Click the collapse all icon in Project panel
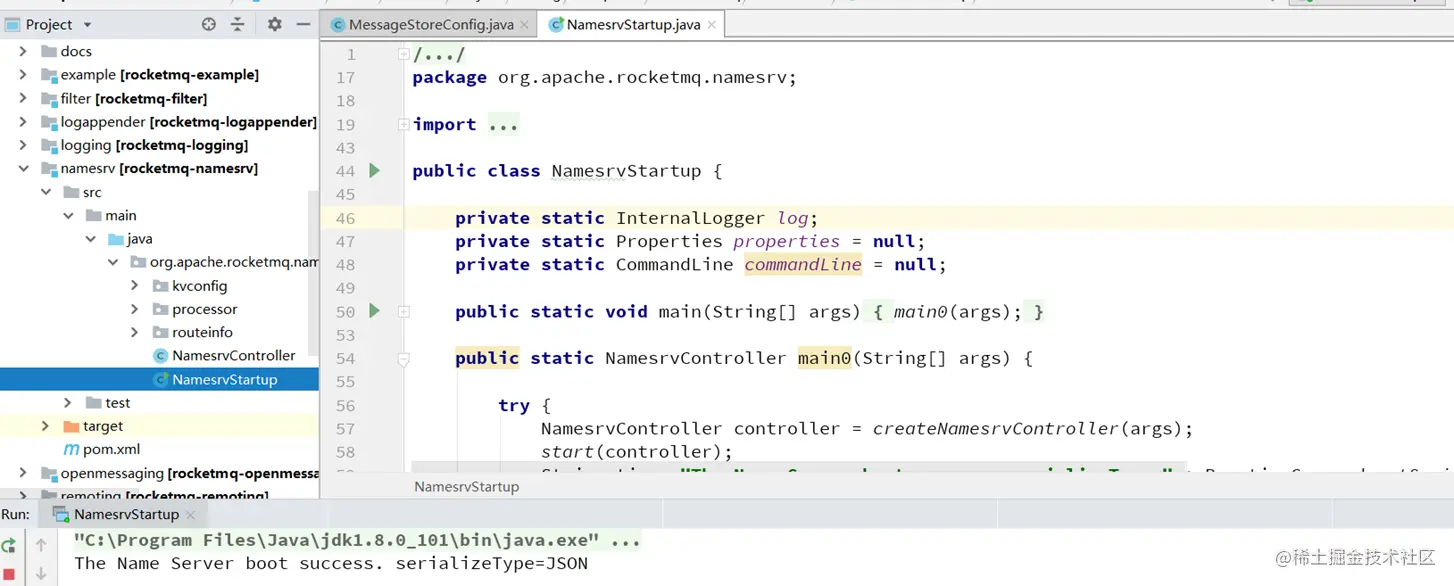The width and height of the screenshot is (1454, 586). (x=238, y=24)
